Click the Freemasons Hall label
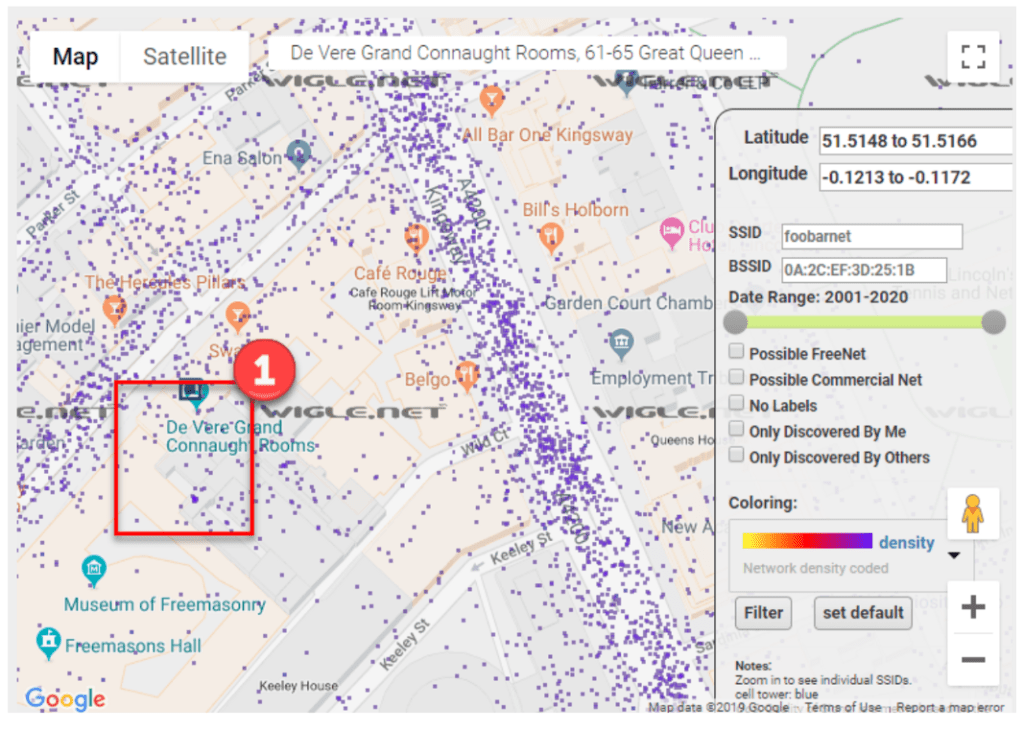This screenshot has height=730, width=1024. (133, 646)
